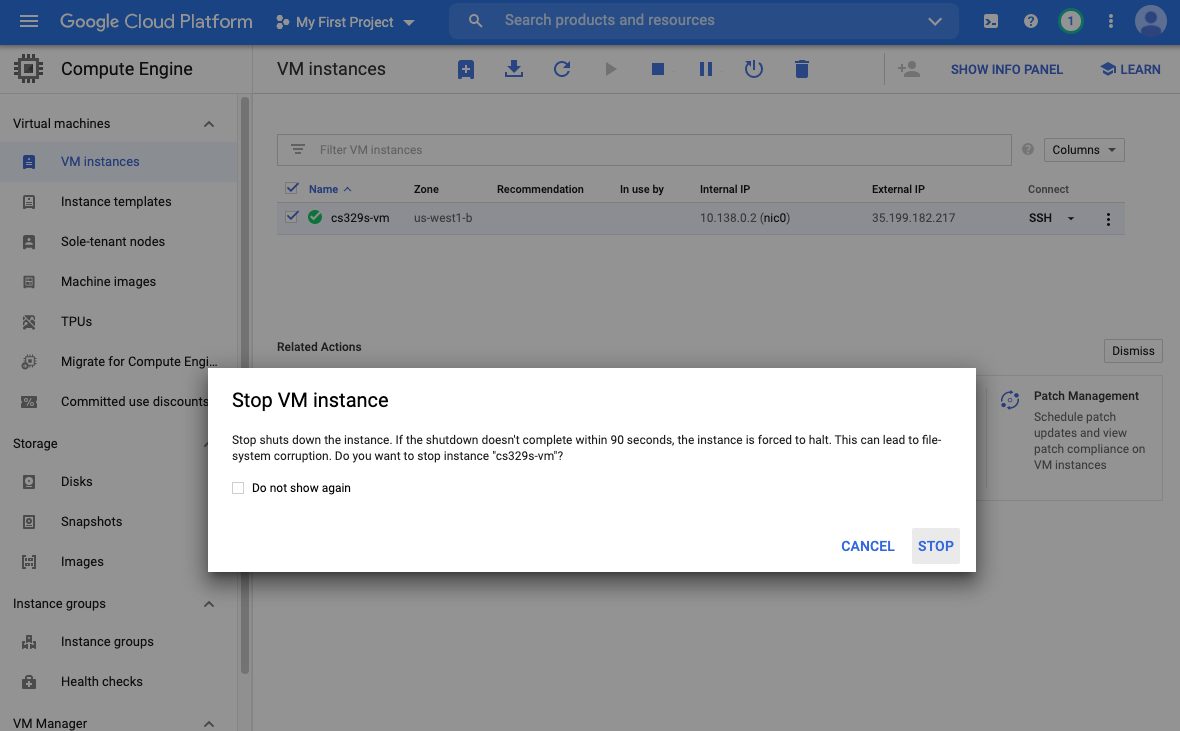Click the help icon beside Columns

tap(1028, 149)
